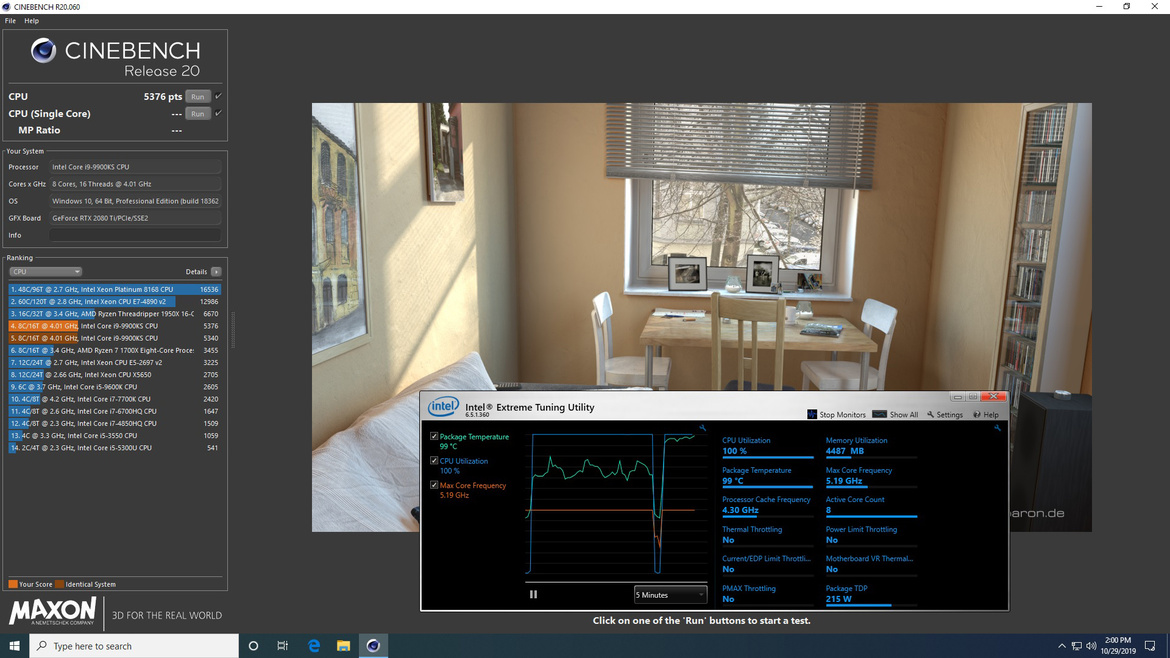Toggle the checkmark beside the CPU Run button
The image size is (1170, 658).
pyautogui.click(x=218, y=96)
